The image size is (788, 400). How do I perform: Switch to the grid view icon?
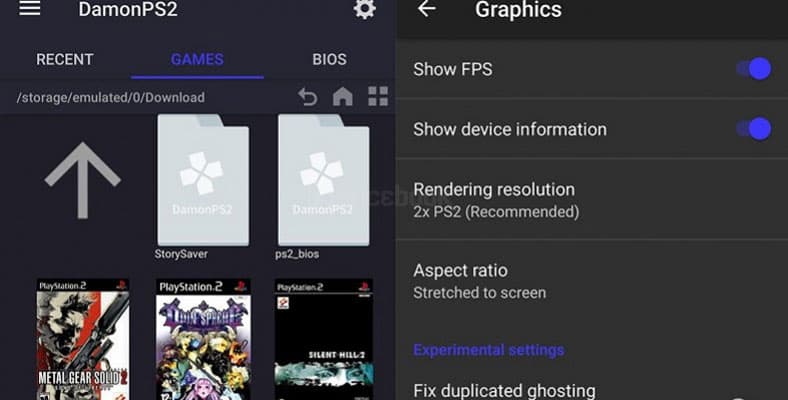(x=378, y=96)
